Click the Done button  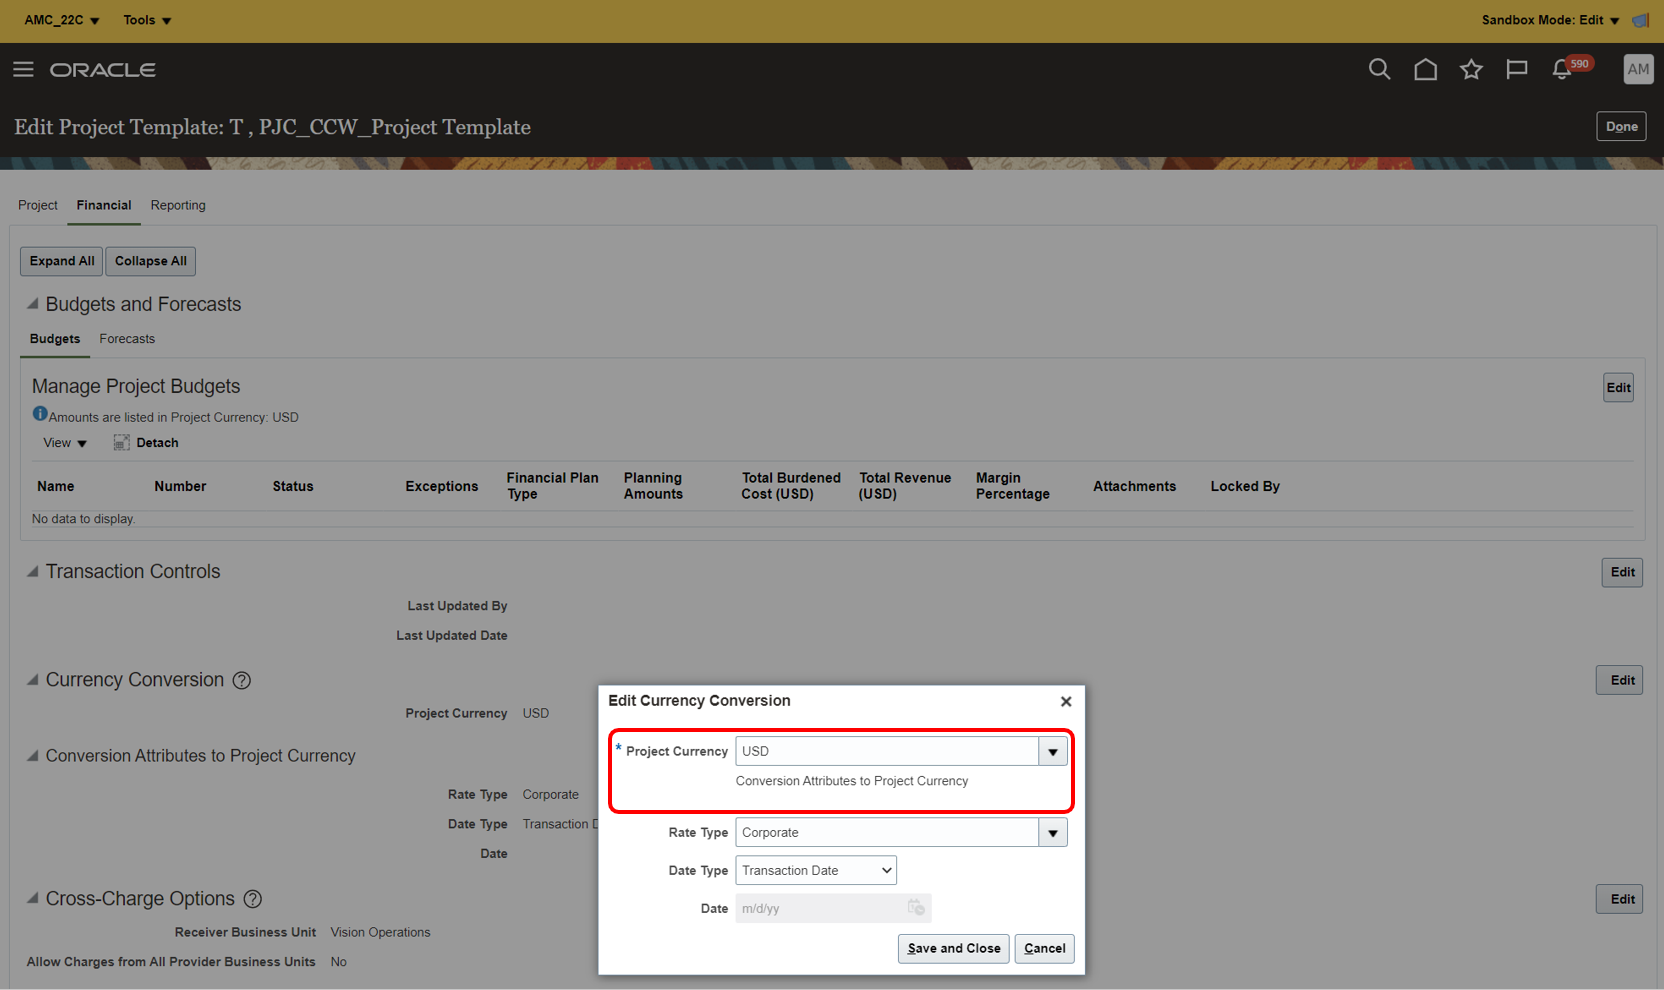(x=1621, y=126)
